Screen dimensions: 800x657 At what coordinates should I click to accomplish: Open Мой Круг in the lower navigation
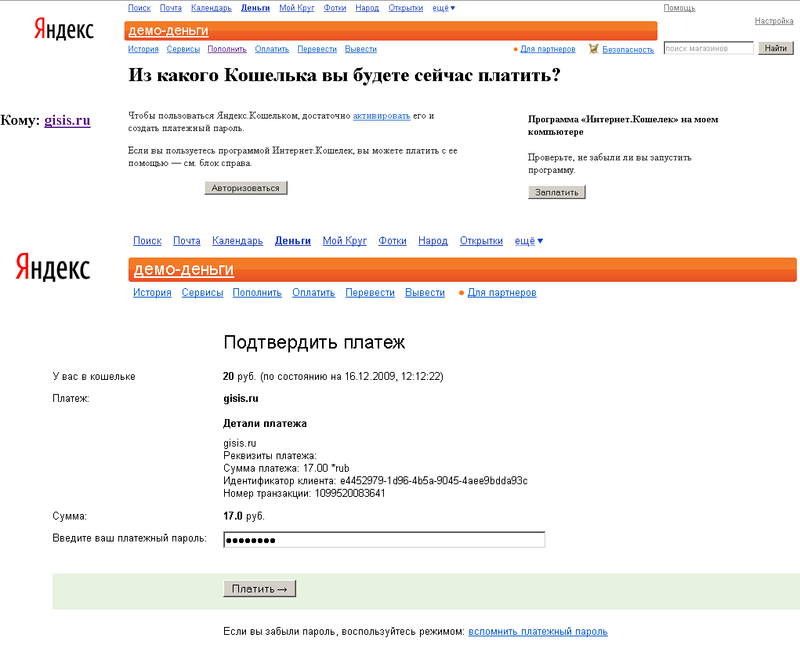[345, 241]
